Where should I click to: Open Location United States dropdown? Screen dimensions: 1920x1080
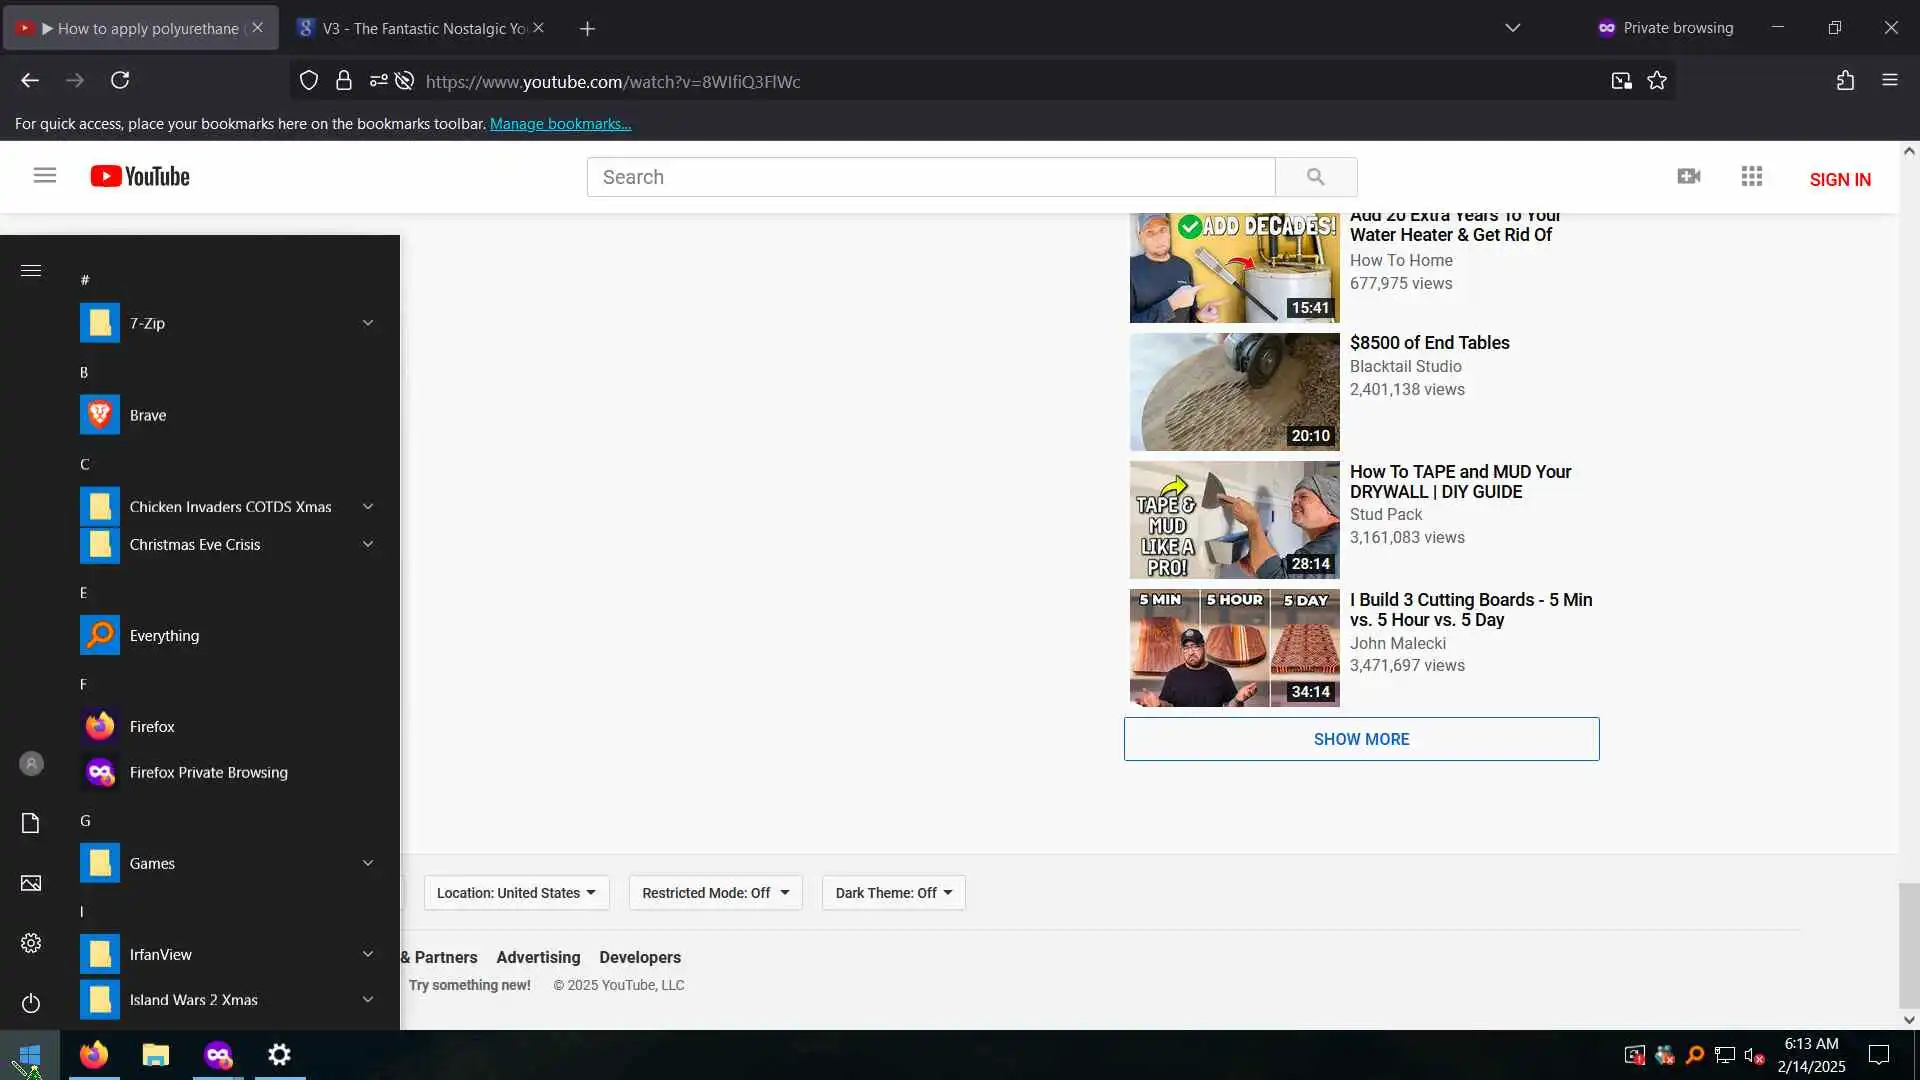[x=516, y=893]
